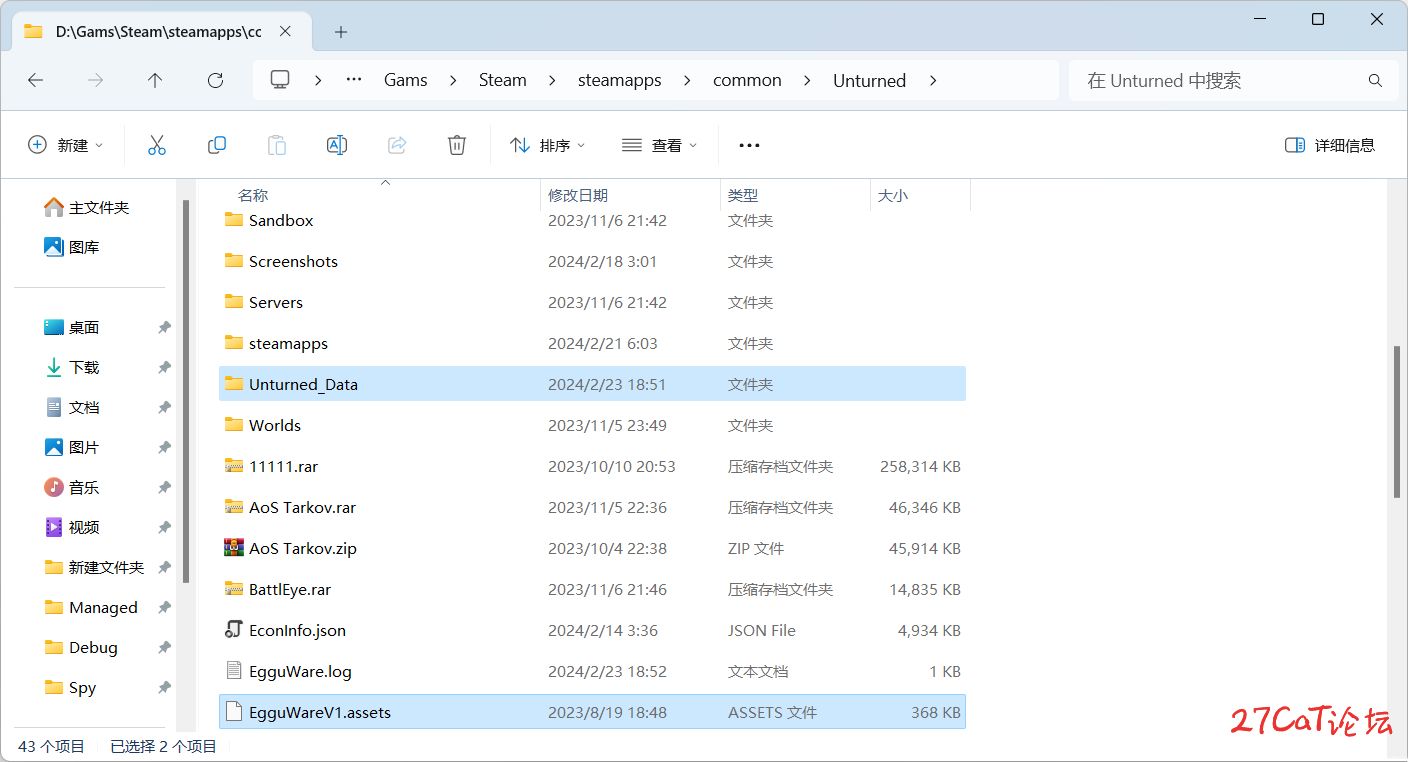
Task: Unpin 音乐 using its pin icon
Action: click(x=164, y=487)
